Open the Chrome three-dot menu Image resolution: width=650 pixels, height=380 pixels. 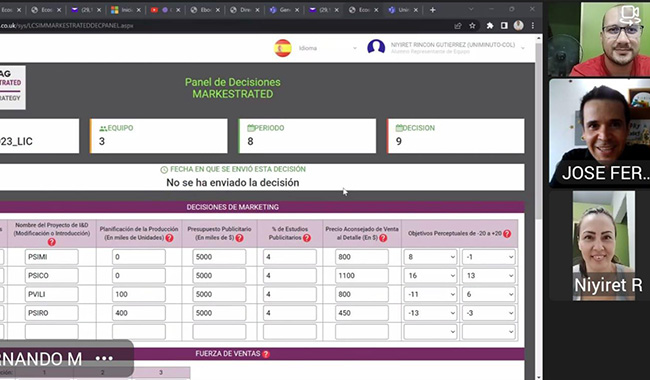coord(533,26)
